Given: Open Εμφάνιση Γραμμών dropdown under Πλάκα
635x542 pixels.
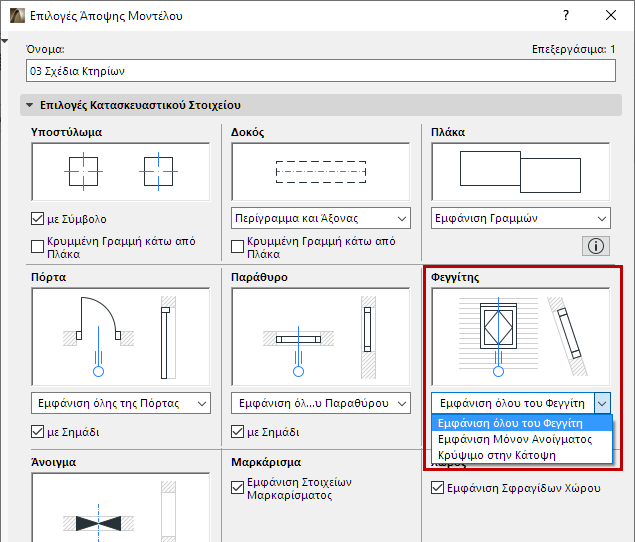Looking at the screenshot, I should point(521,218).
